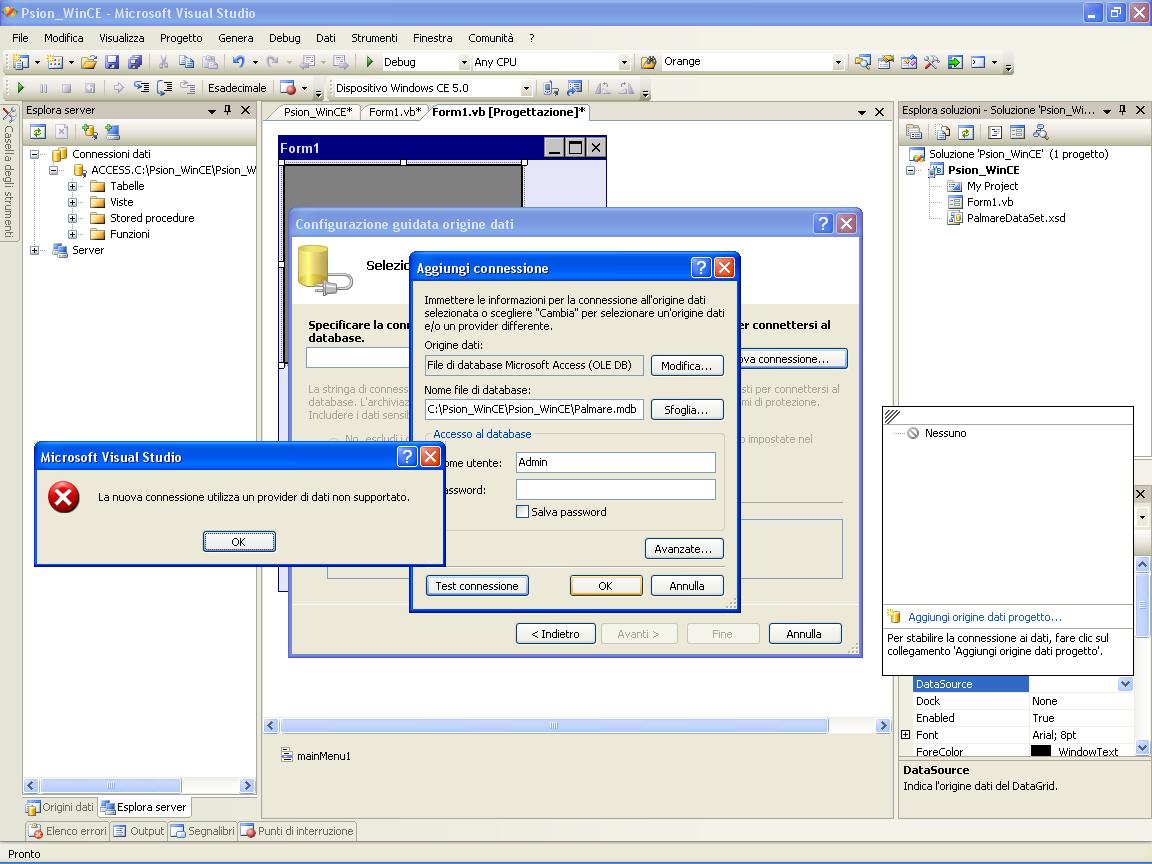This screenshot has width=1152, height=864.
Task: Click Connect to Database icon in Esplora server
Action: point(90,132)
